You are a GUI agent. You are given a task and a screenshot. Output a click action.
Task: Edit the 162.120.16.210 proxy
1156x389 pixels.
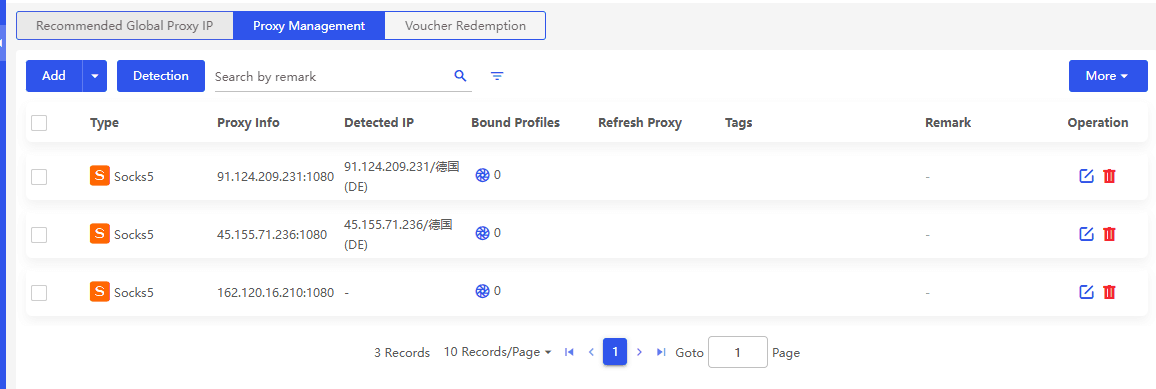click(1086, 292)
